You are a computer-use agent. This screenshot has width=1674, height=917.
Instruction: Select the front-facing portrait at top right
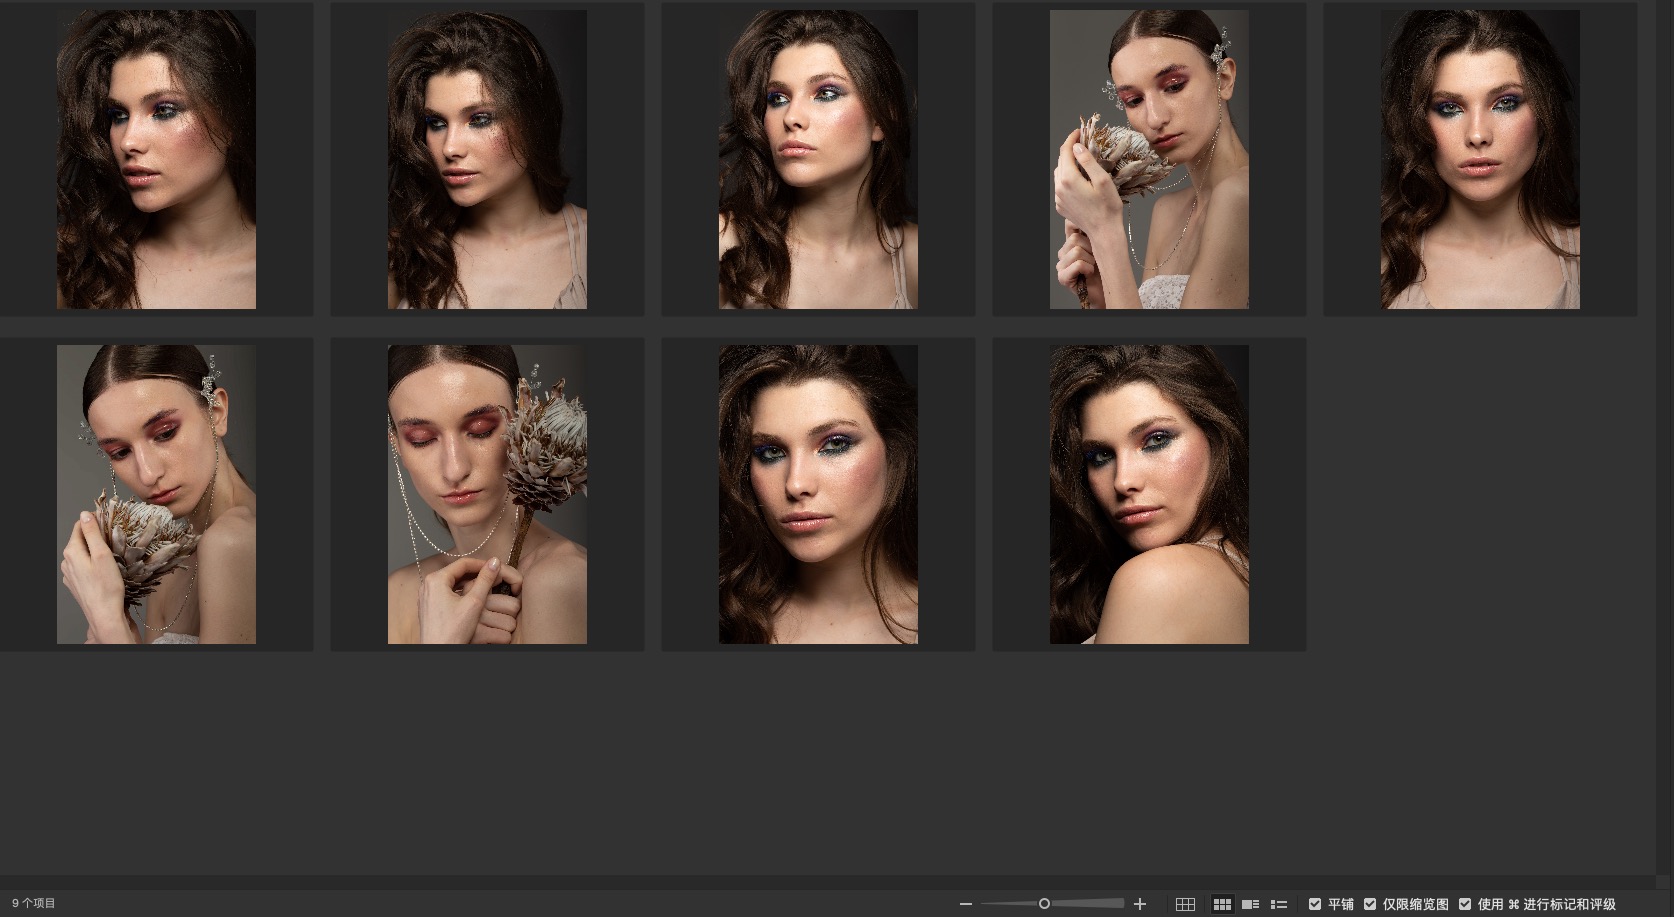coord(1480,160)
